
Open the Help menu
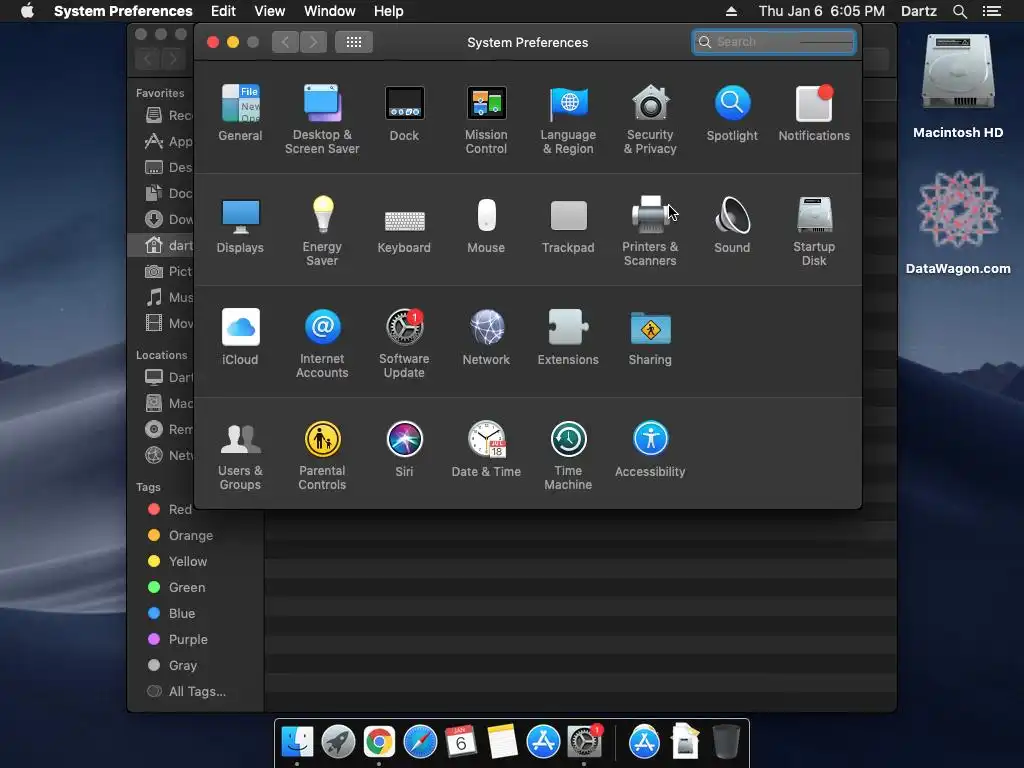click(x=389, y=11)
